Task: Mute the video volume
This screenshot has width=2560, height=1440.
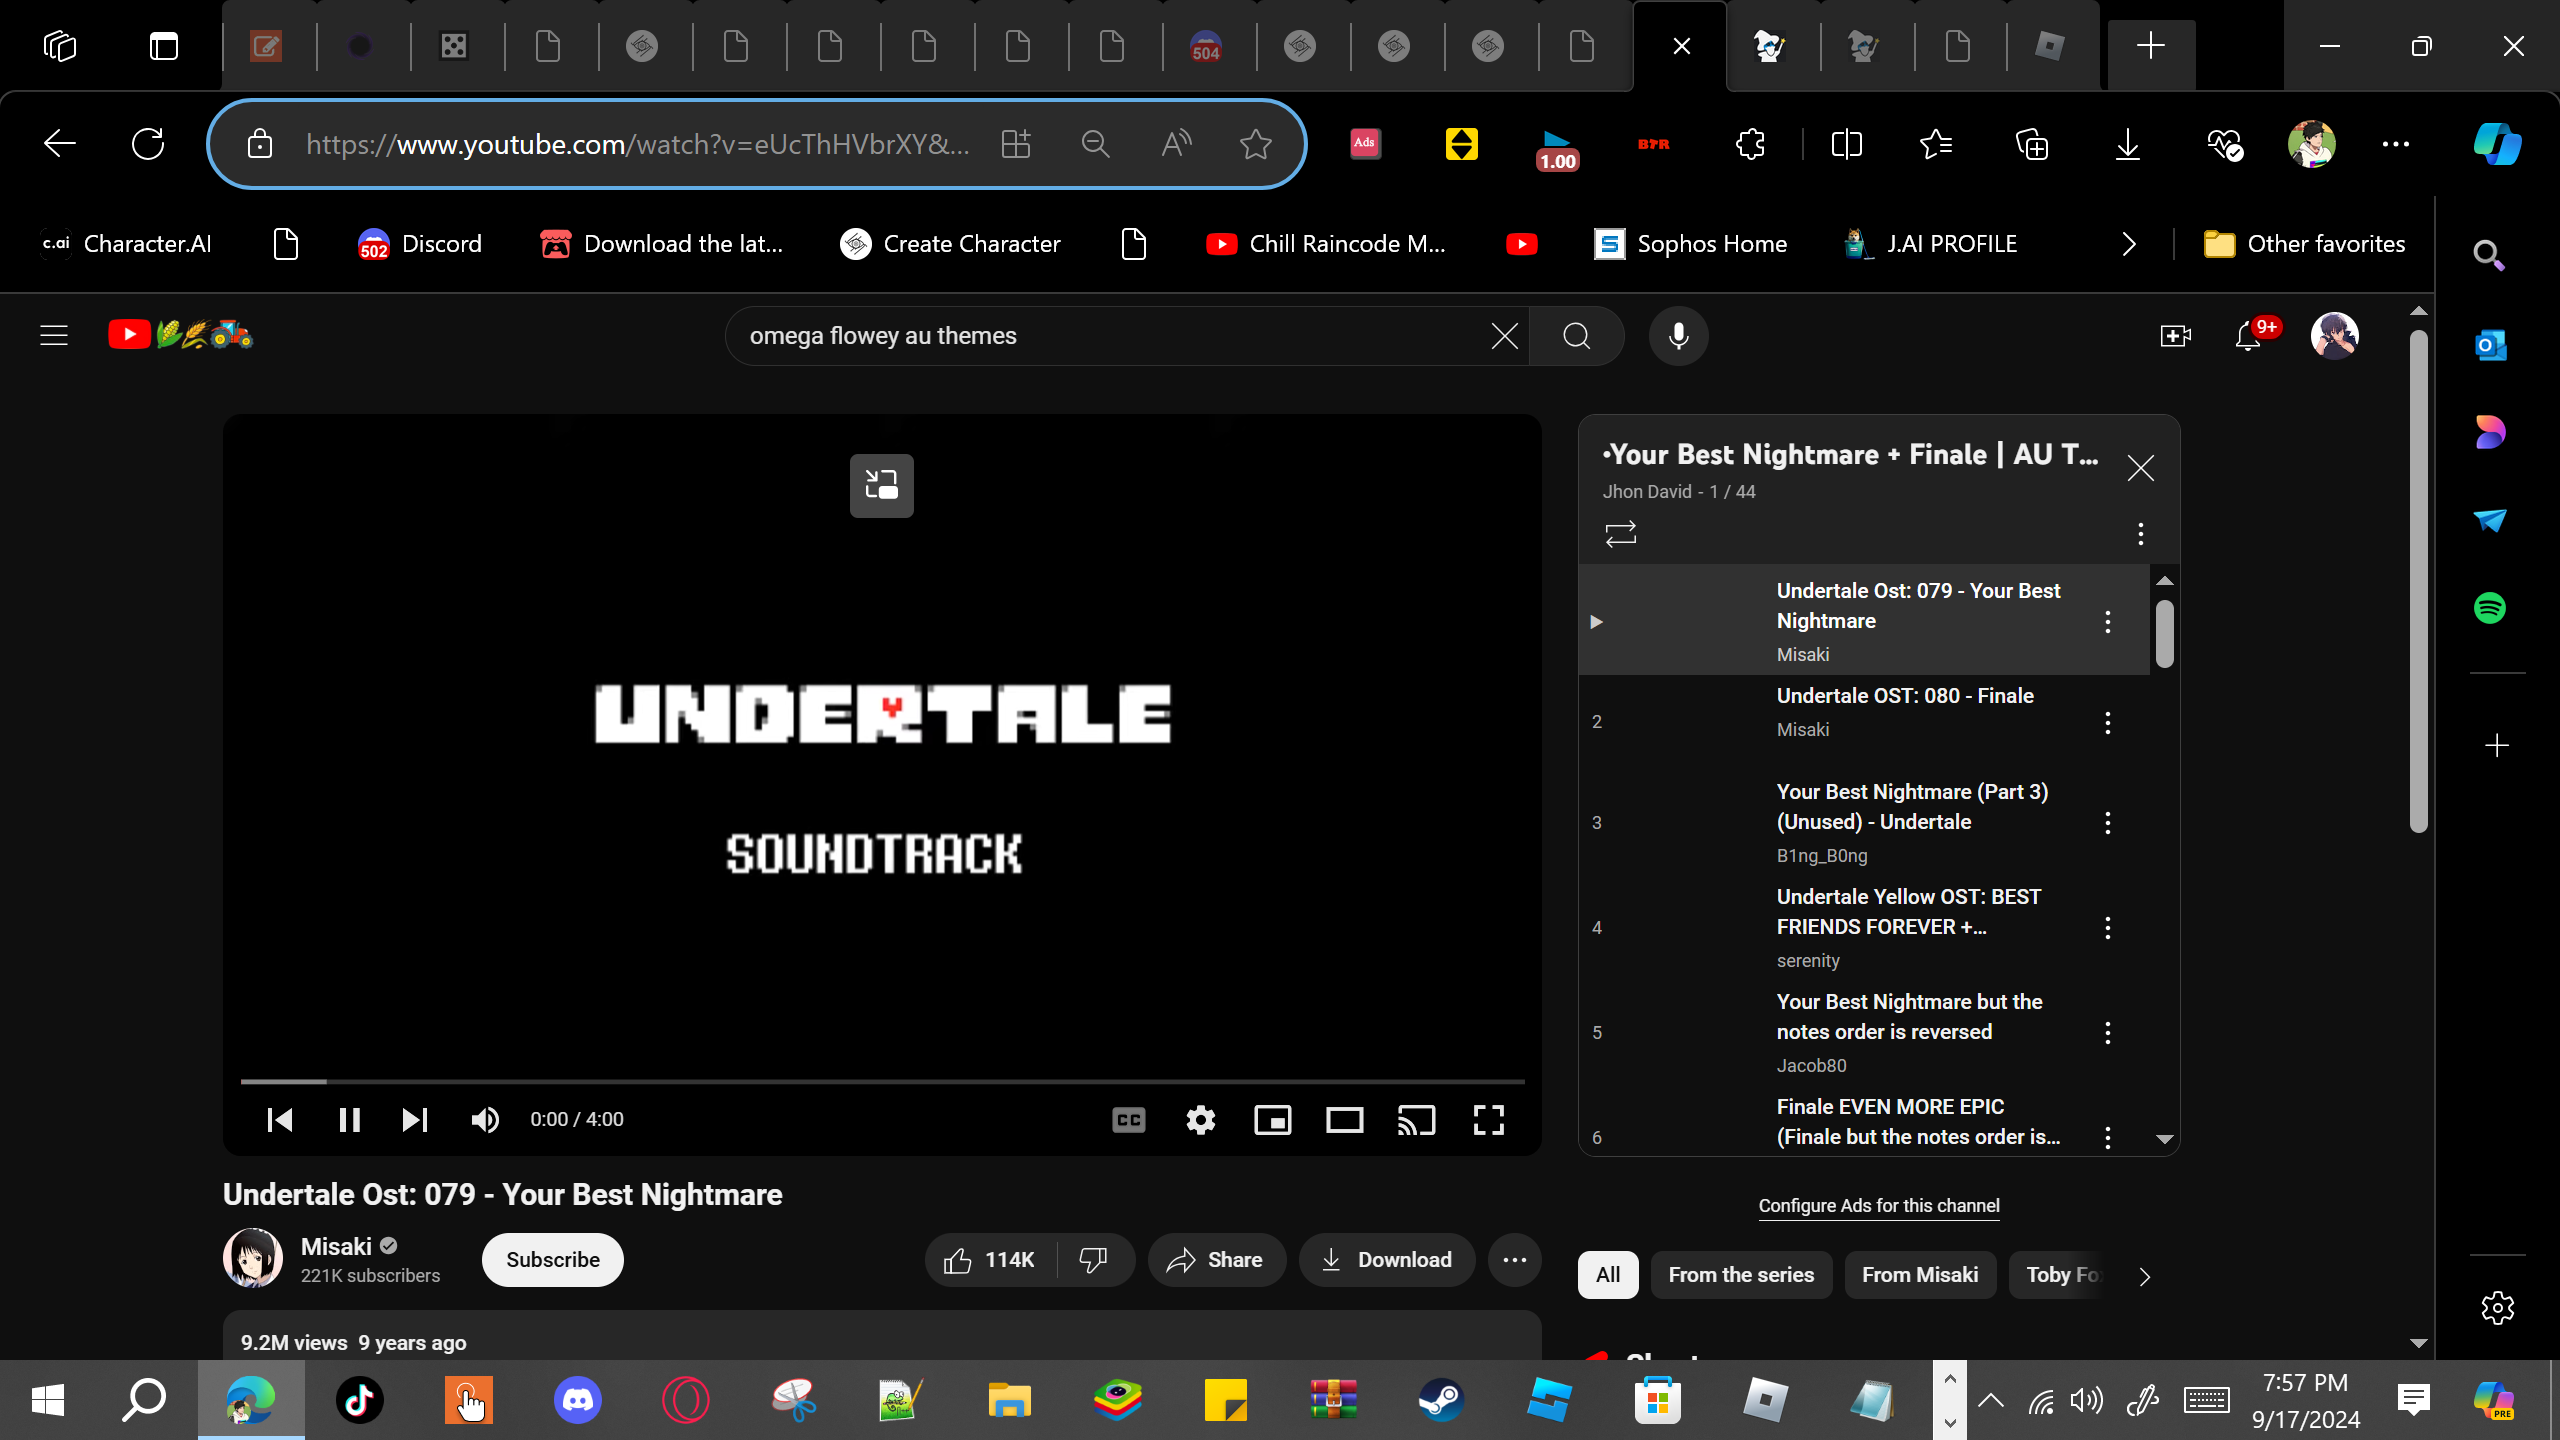Action: point(485,1120)
